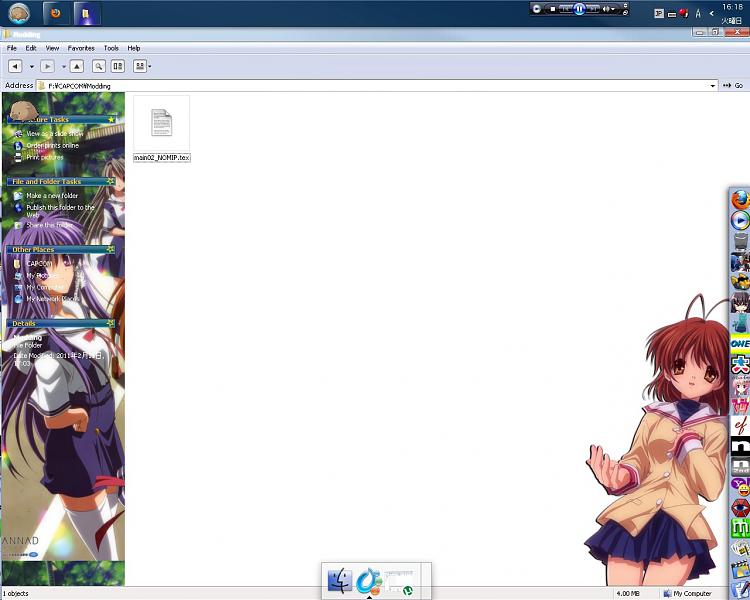Image resolution: width=750 pixels, height=600 pixels.
Task: Click the blue swirl icon in bottom dock
Action: (368, 581)
